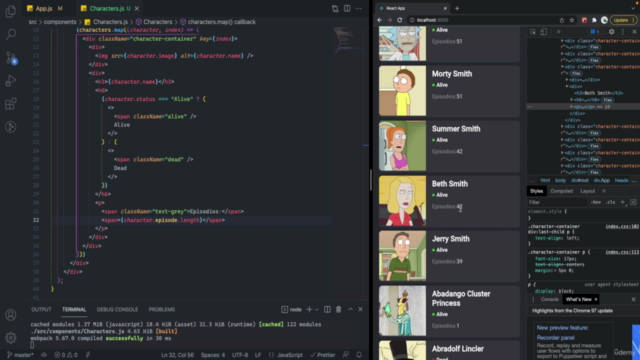Collapse the Beth Smith parent div node
The image size is (640, 360).
coord(567,87)
